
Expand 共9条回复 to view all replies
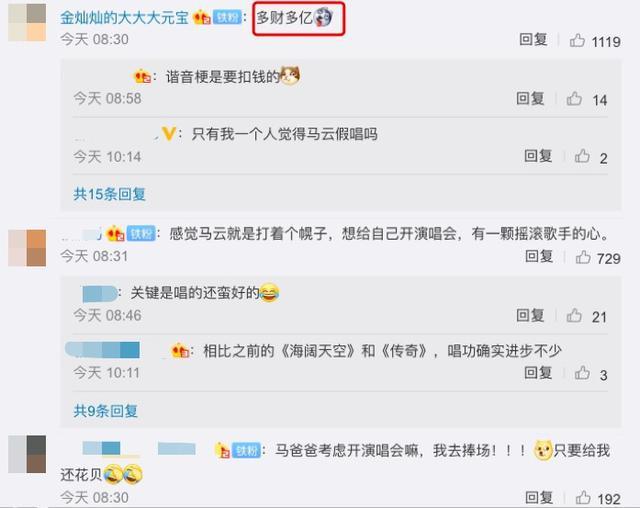105,410
